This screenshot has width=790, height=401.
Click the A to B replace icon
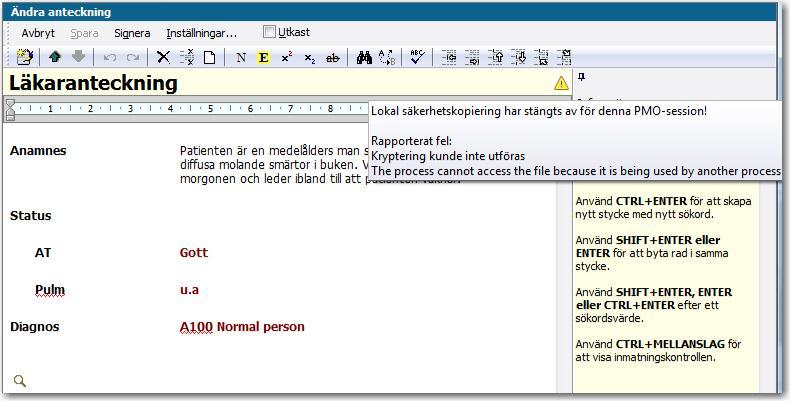coord(387,57)
